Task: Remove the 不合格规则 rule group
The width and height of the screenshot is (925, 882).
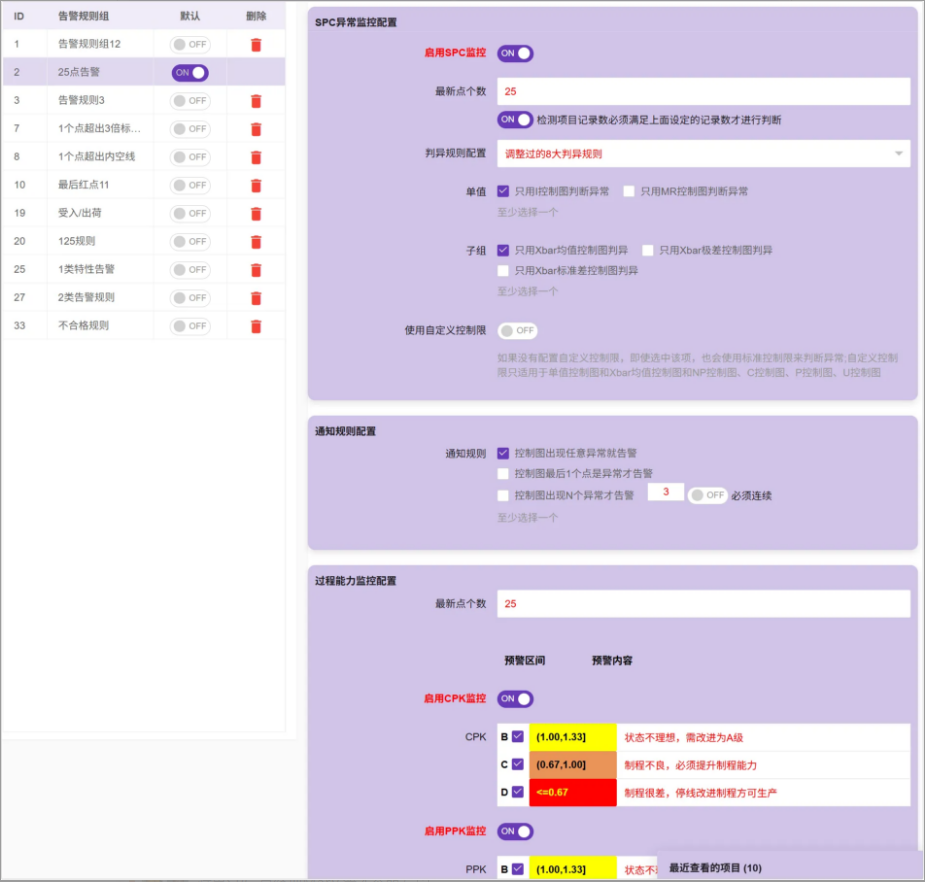Action: pyautogui.click(x=256, y=326)
